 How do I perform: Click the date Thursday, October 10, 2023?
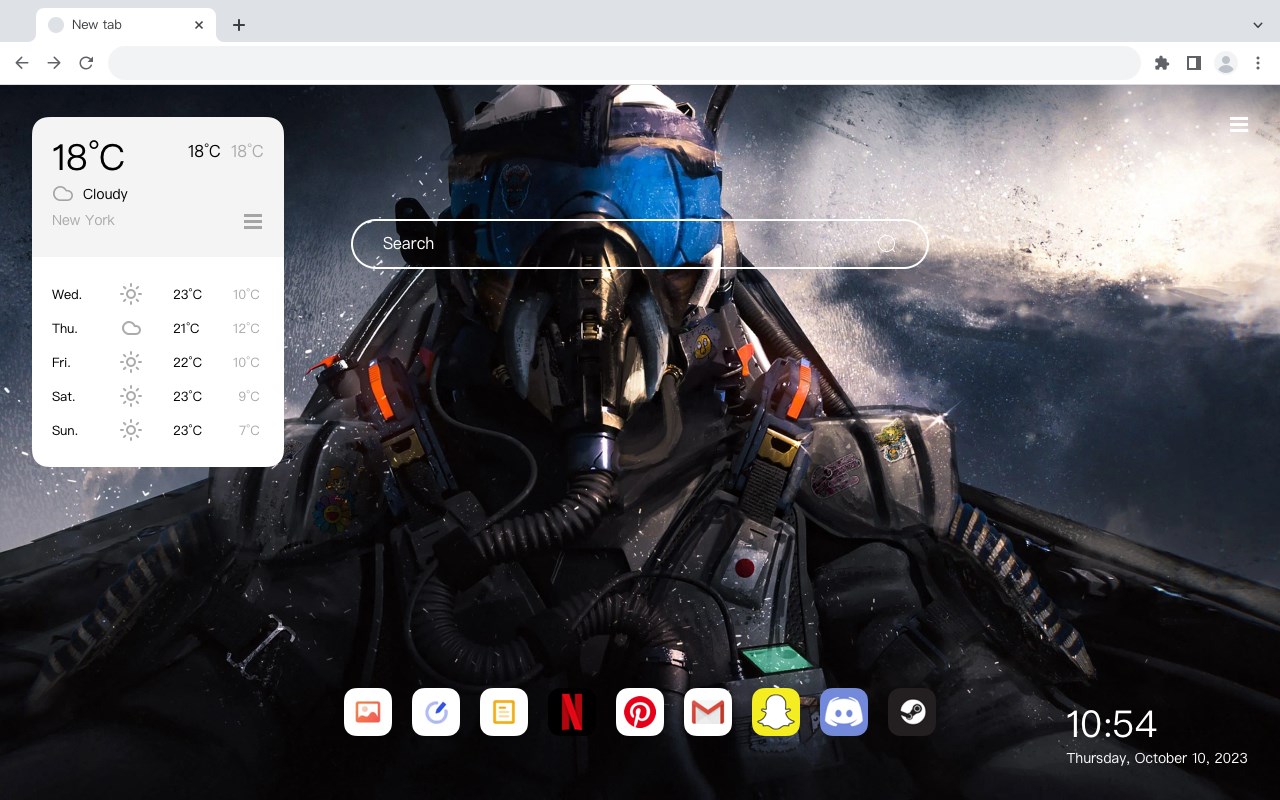point(1157,758)
